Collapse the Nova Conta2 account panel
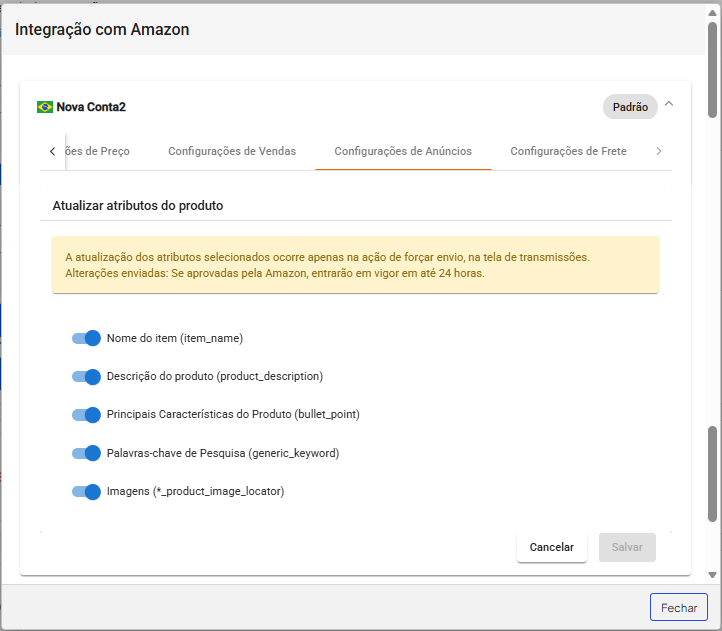The height and width of the screenshot is (631, 722). [x=669, y=104]
